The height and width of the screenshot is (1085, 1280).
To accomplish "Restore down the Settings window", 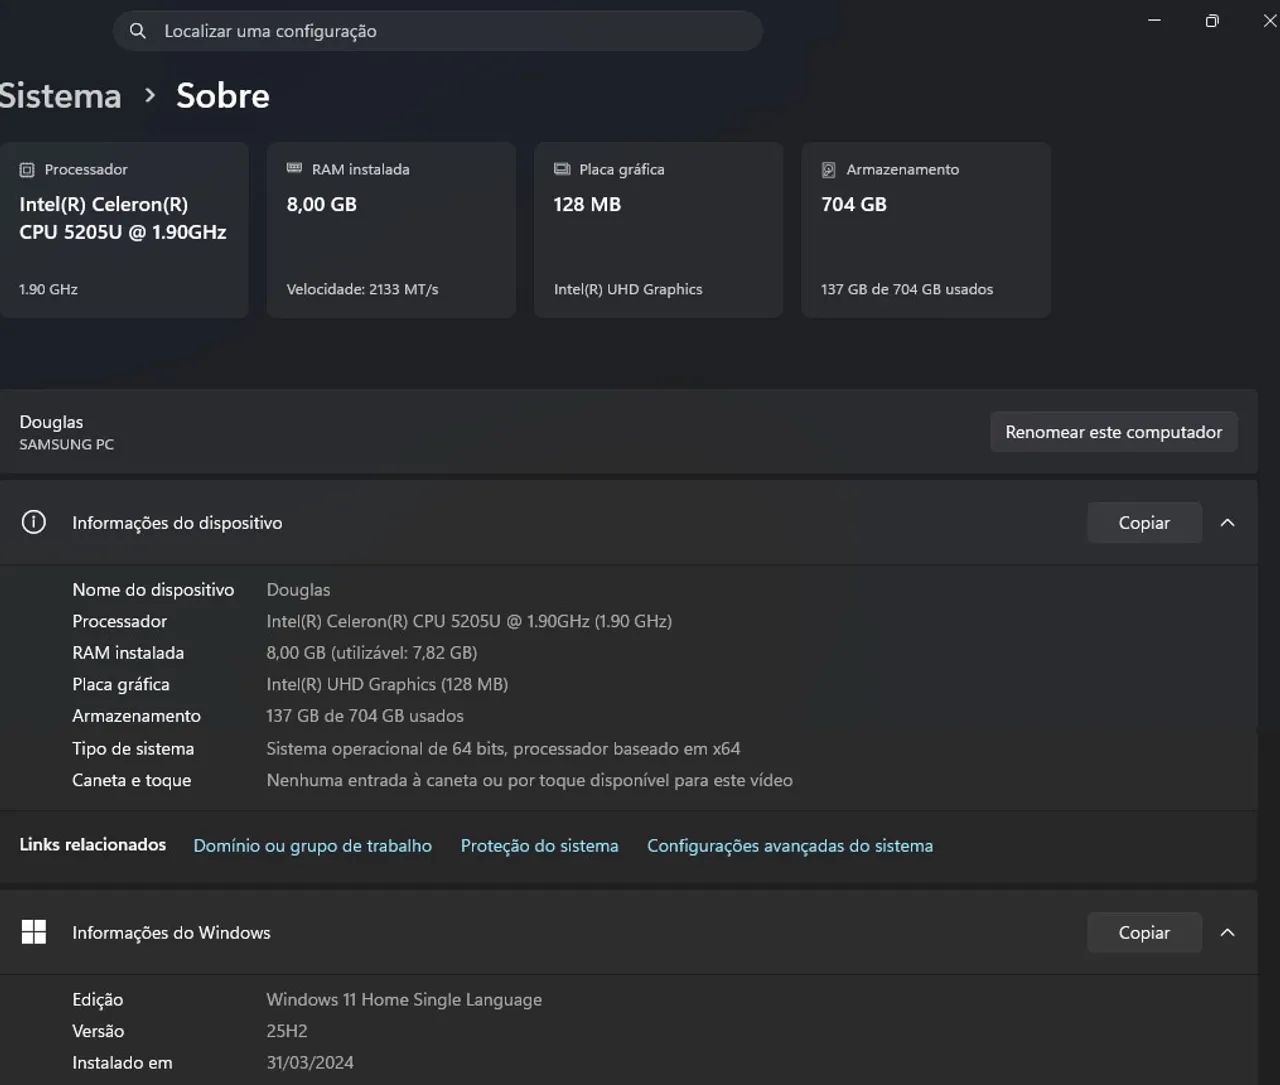I will [x=1212, y=20].
